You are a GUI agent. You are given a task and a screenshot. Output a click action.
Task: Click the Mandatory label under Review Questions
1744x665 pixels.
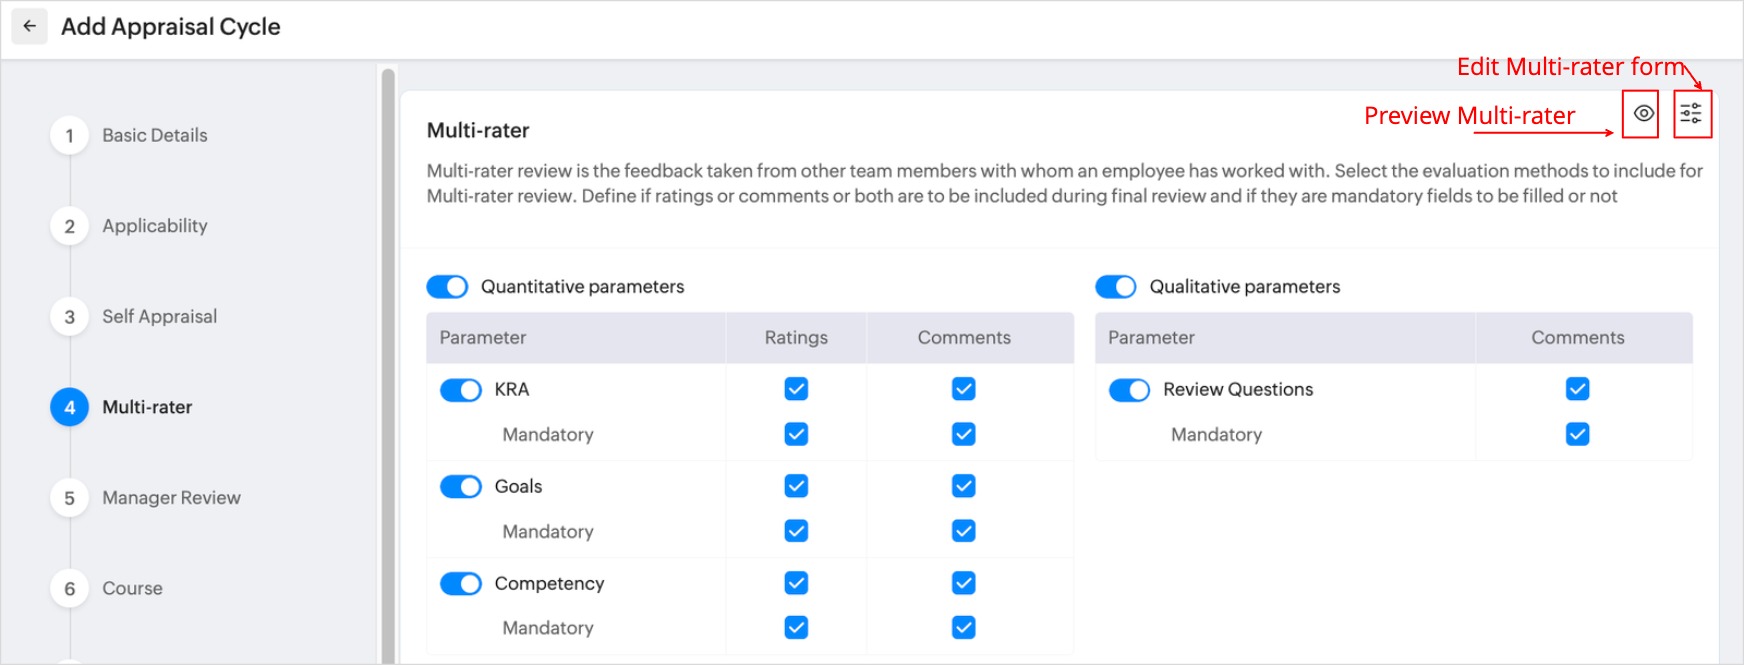click(x=1217, y=435)
